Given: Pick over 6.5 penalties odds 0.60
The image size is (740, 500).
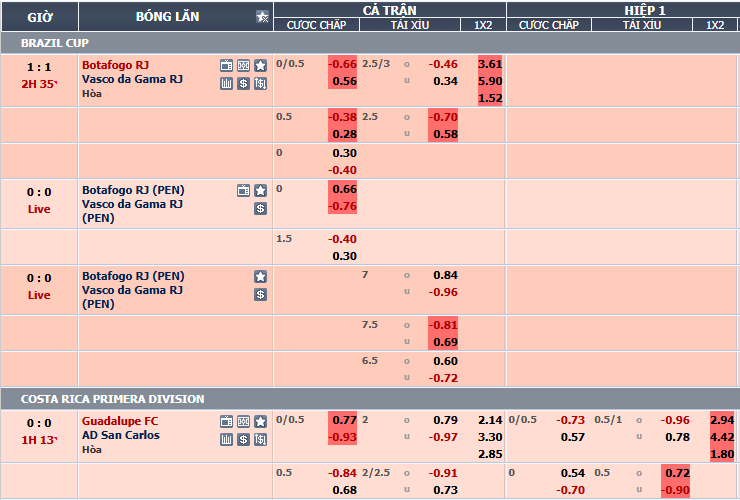Looking at the screenshot, I should tap(445, 361).
